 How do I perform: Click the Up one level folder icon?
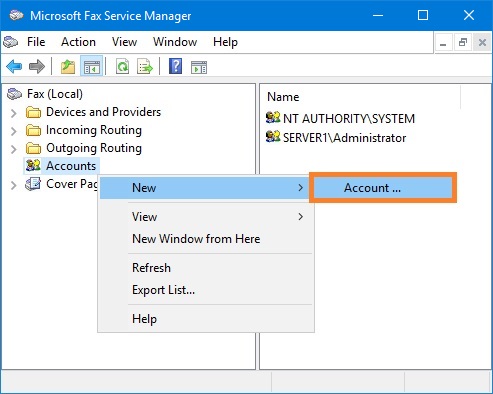click(x=68, y=67)
